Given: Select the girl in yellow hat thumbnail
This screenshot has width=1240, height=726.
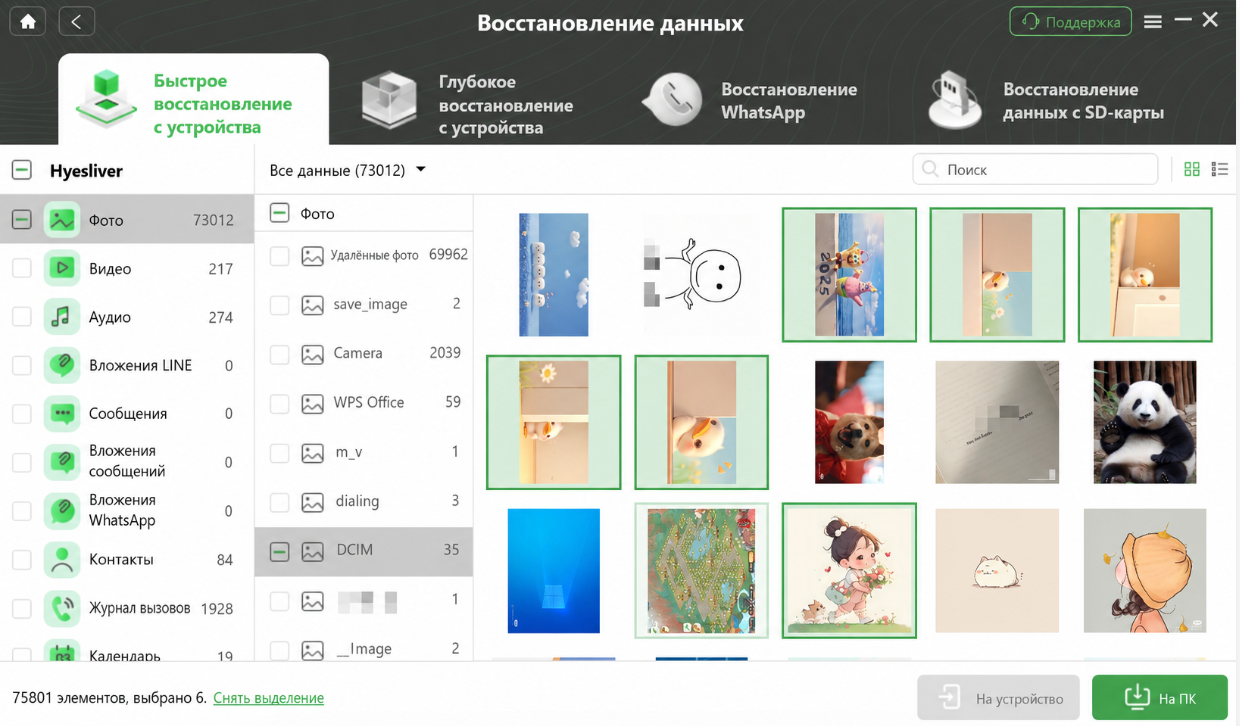Looking at the screenshot, I should pos(1145,570).
